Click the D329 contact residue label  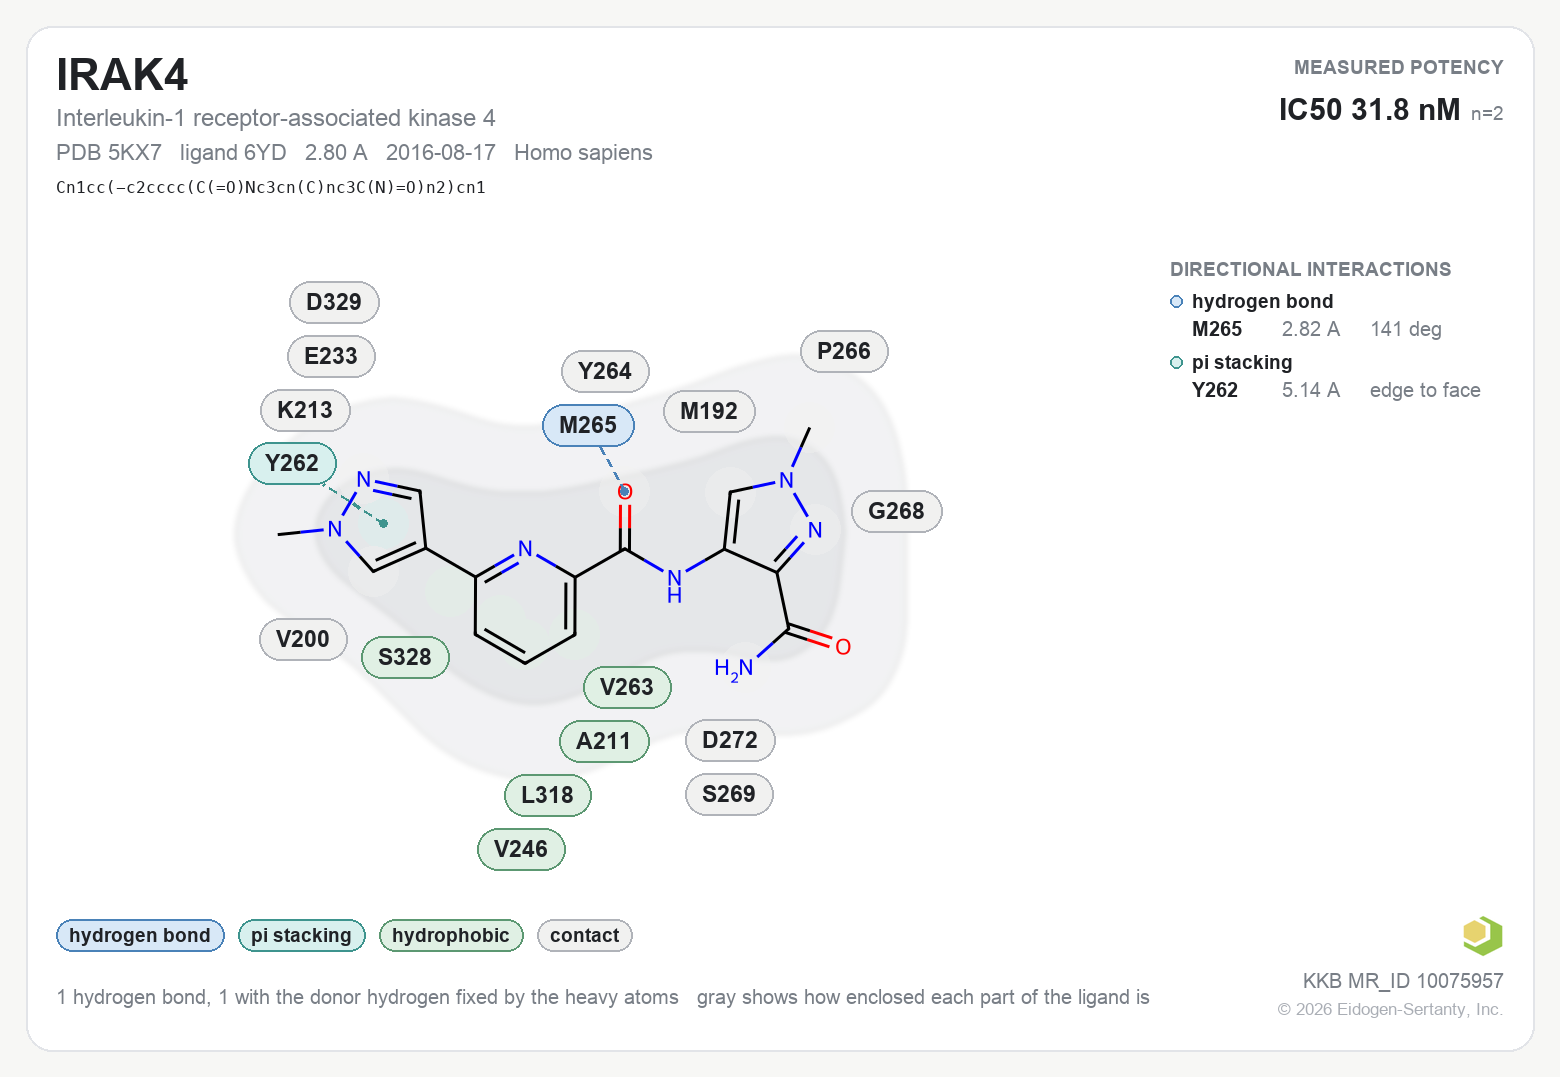(334, 302)
